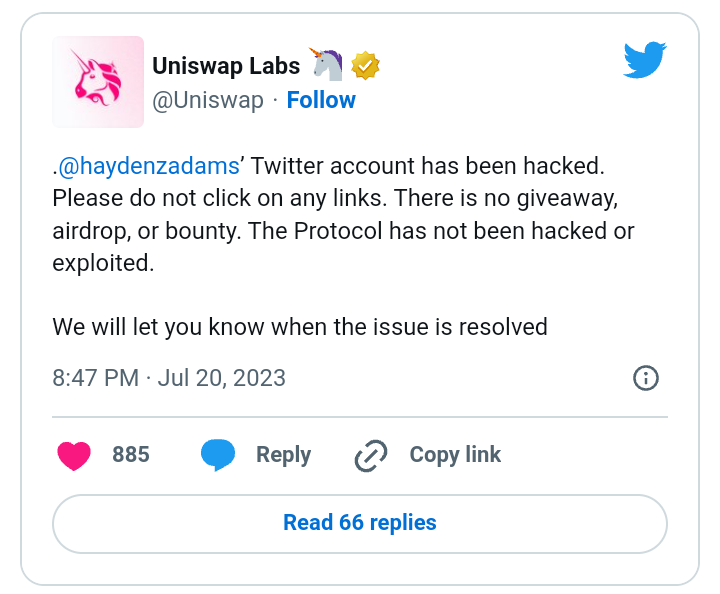This screenshot has width=720, height=594.
Task: Open the tweet info circle icon
Action: click(x=646, y=378)
